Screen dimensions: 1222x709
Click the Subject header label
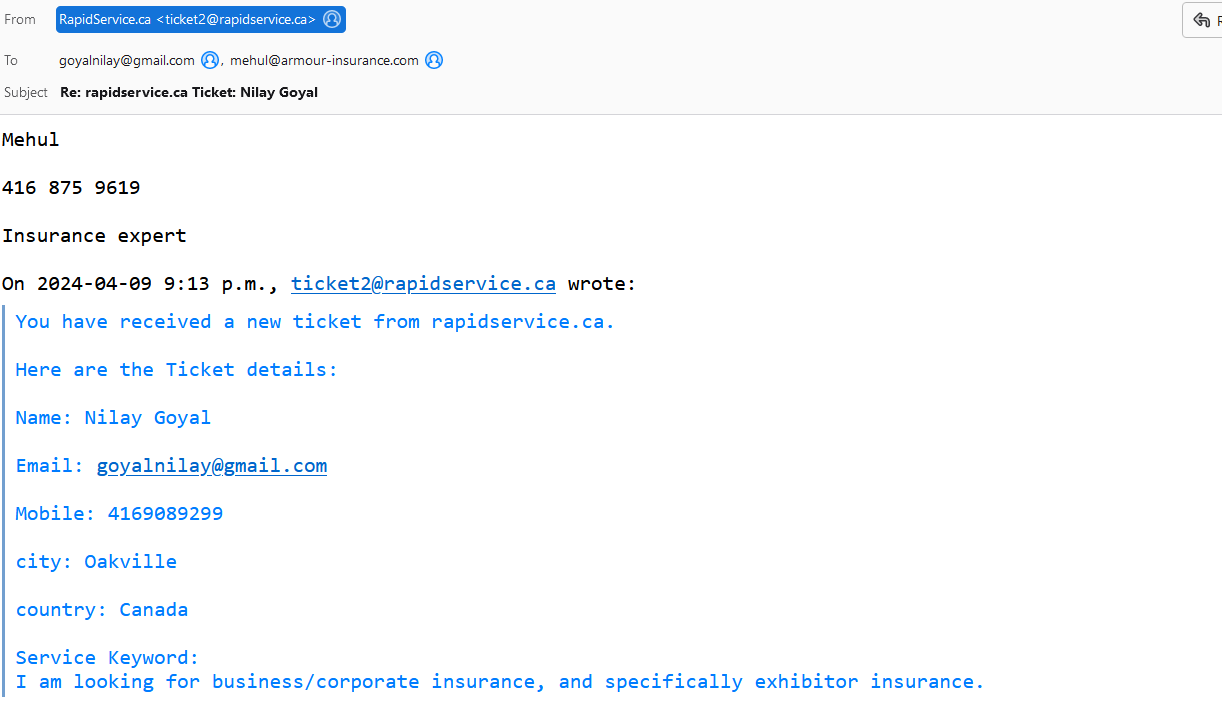point(26,92)
